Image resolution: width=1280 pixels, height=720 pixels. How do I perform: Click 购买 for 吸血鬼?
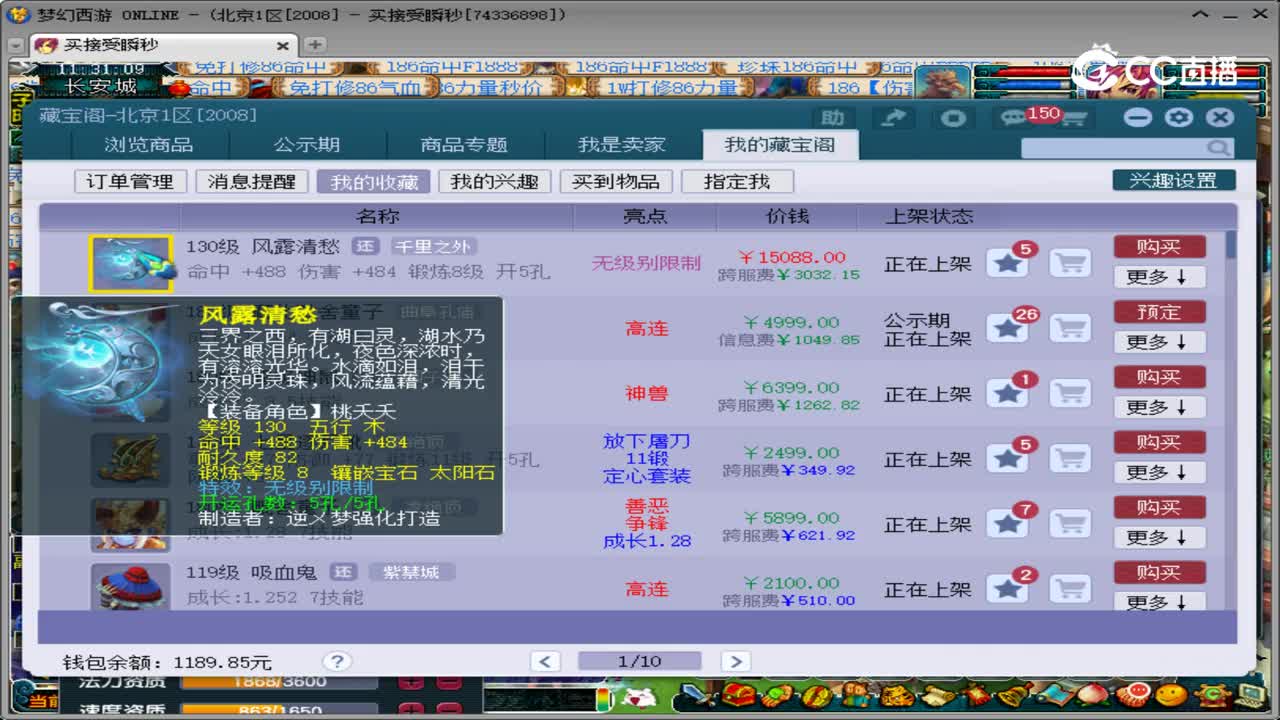point(1159,572)
